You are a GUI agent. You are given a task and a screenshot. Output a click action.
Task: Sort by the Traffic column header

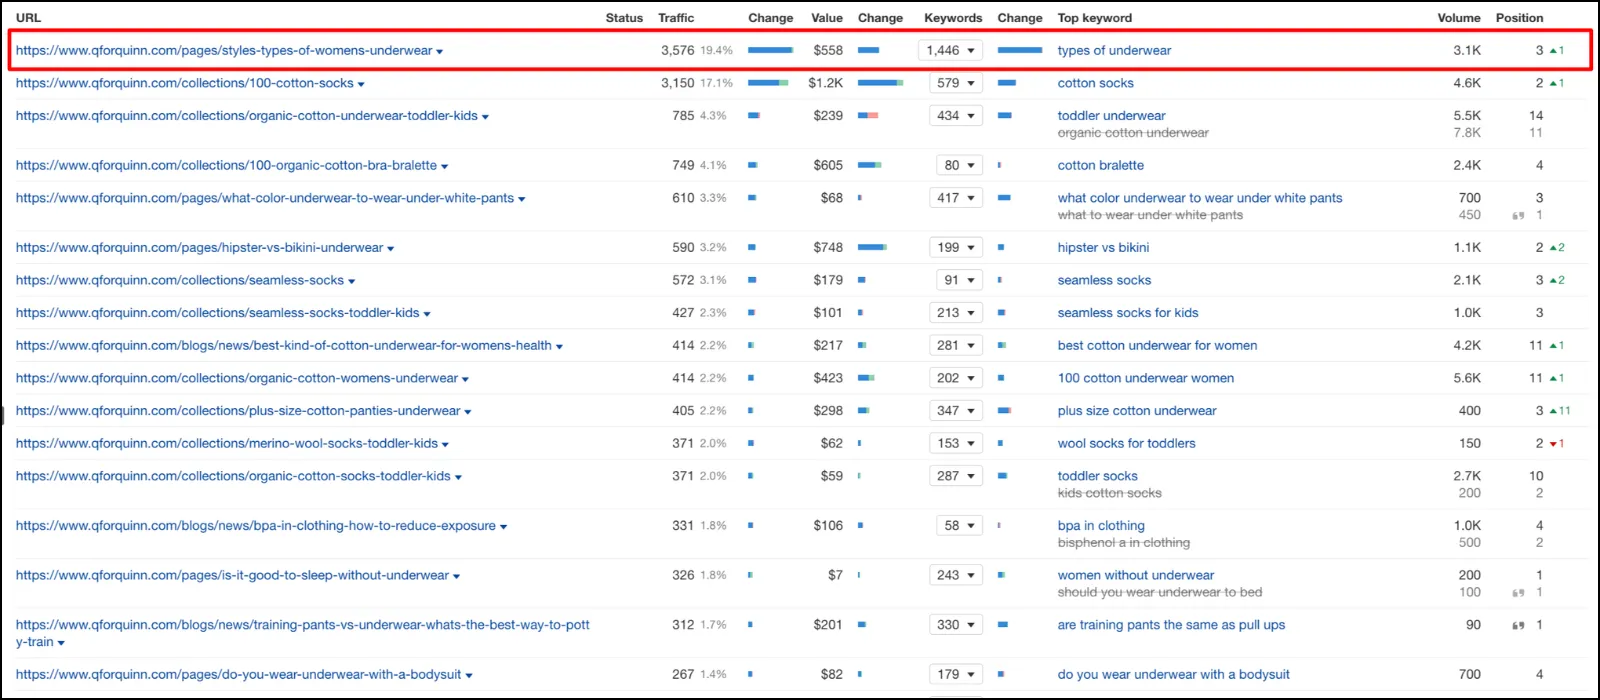coord(676,18)
